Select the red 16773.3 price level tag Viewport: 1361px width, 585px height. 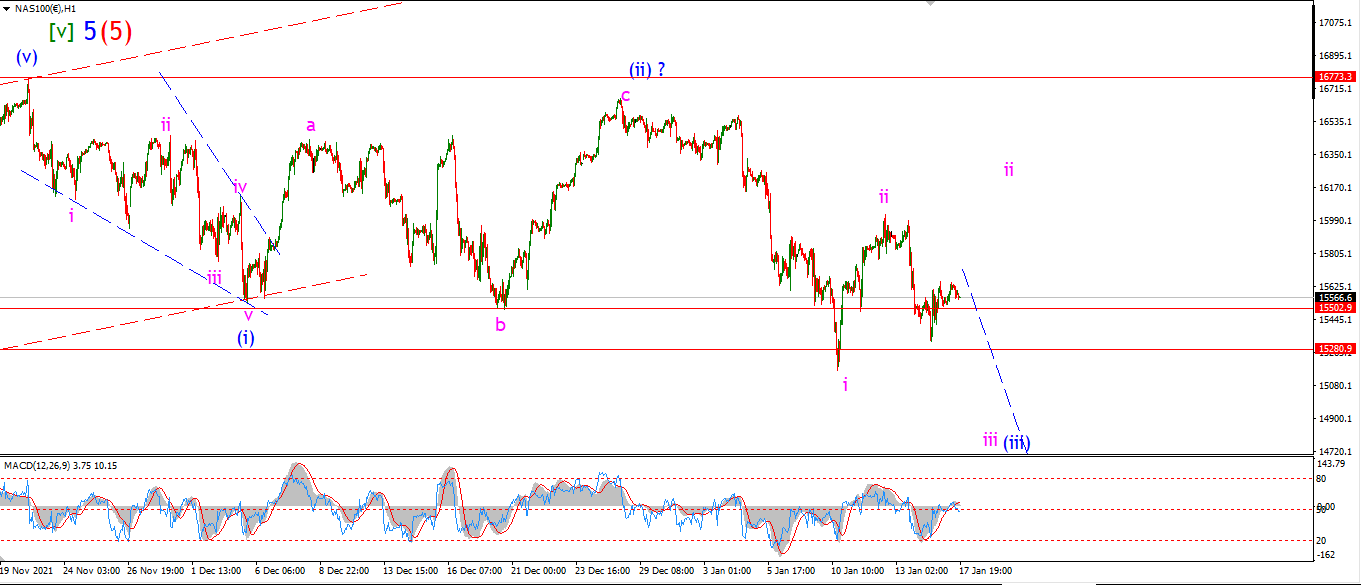point(1336,77)
